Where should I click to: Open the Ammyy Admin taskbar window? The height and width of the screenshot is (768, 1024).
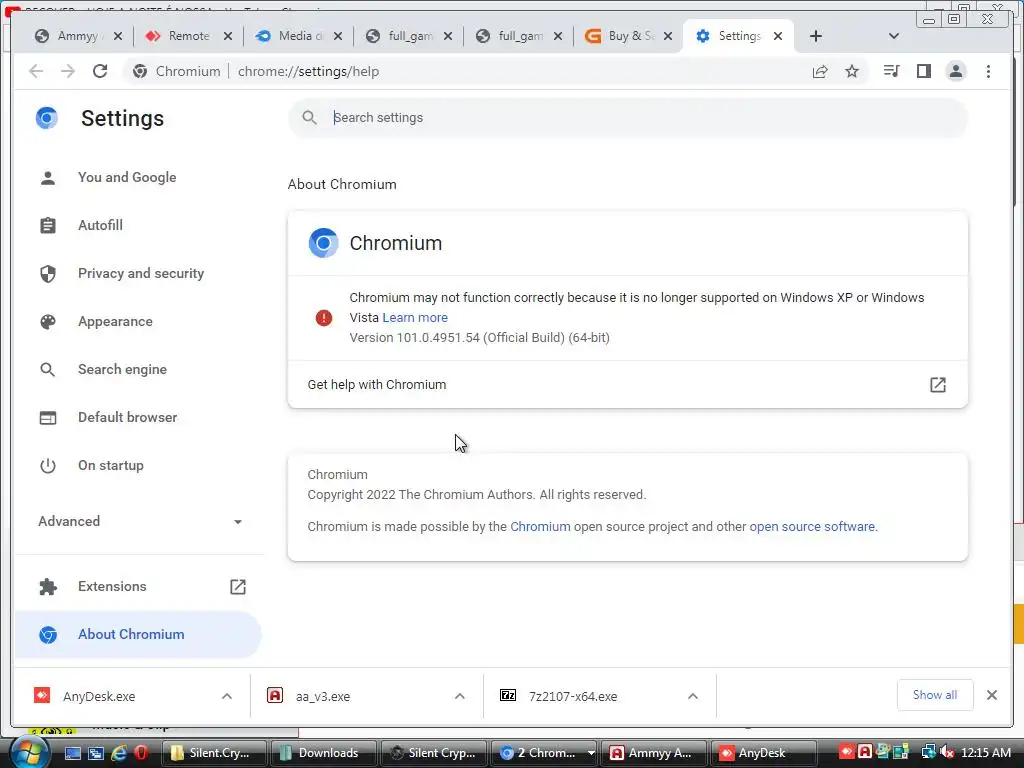click(x=654, y=753)
